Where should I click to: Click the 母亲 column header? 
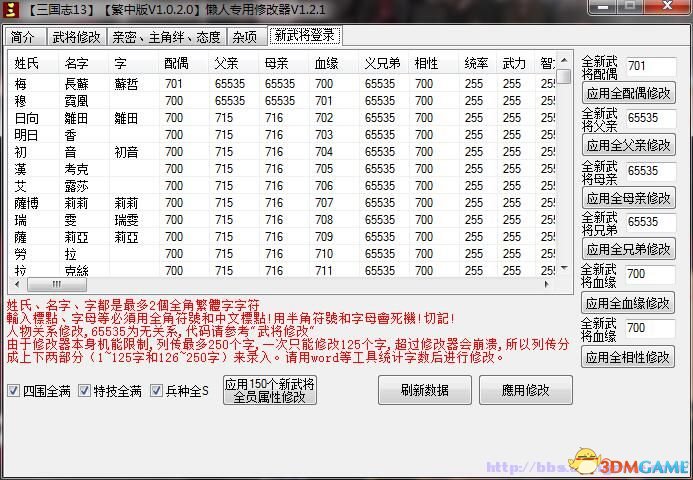pos(283,63)
